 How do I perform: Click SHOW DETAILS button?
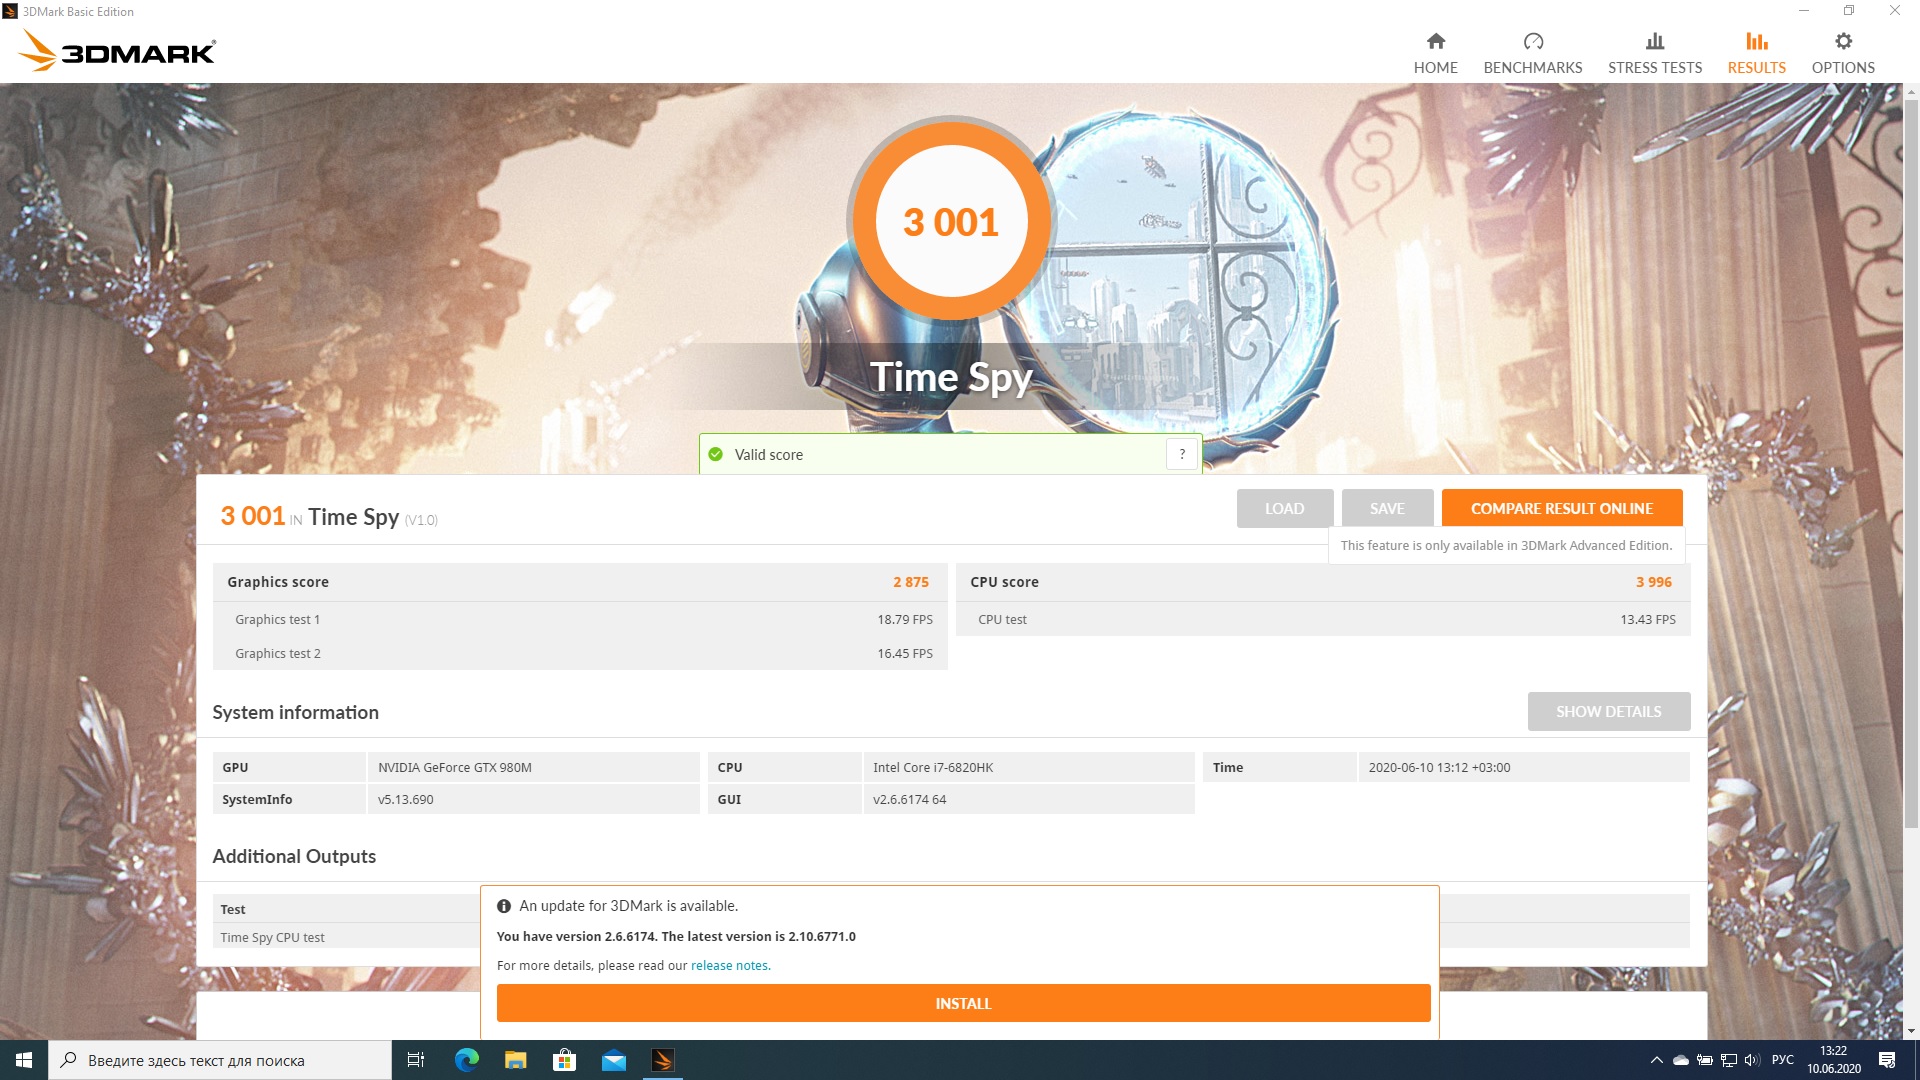[1608, 711]
